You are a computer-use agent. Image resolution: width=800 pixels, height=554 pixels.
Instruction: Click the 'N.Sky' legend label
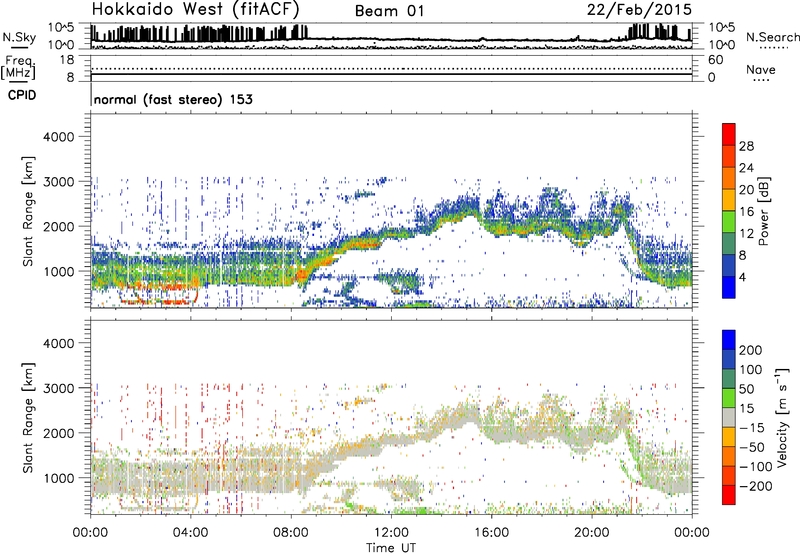[19, 37]
